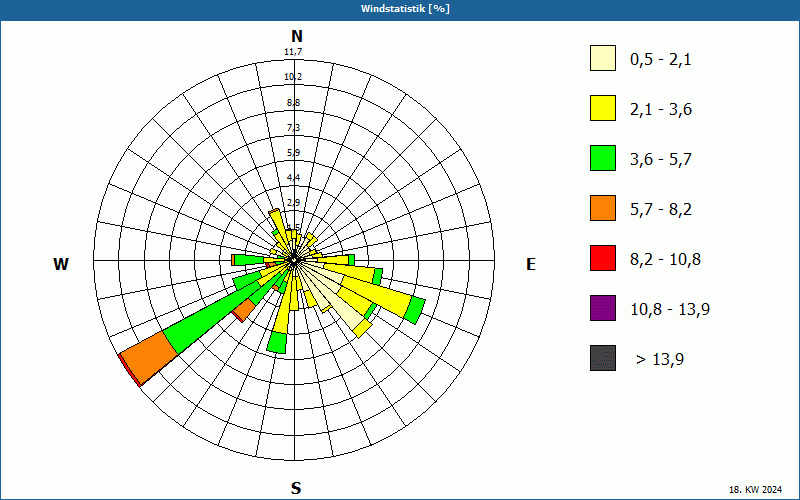The width and height of the screenshot is (800, 500).
Task: Click the '3,6 - 5,7' legend text
Action: click(x=661, y=160)
